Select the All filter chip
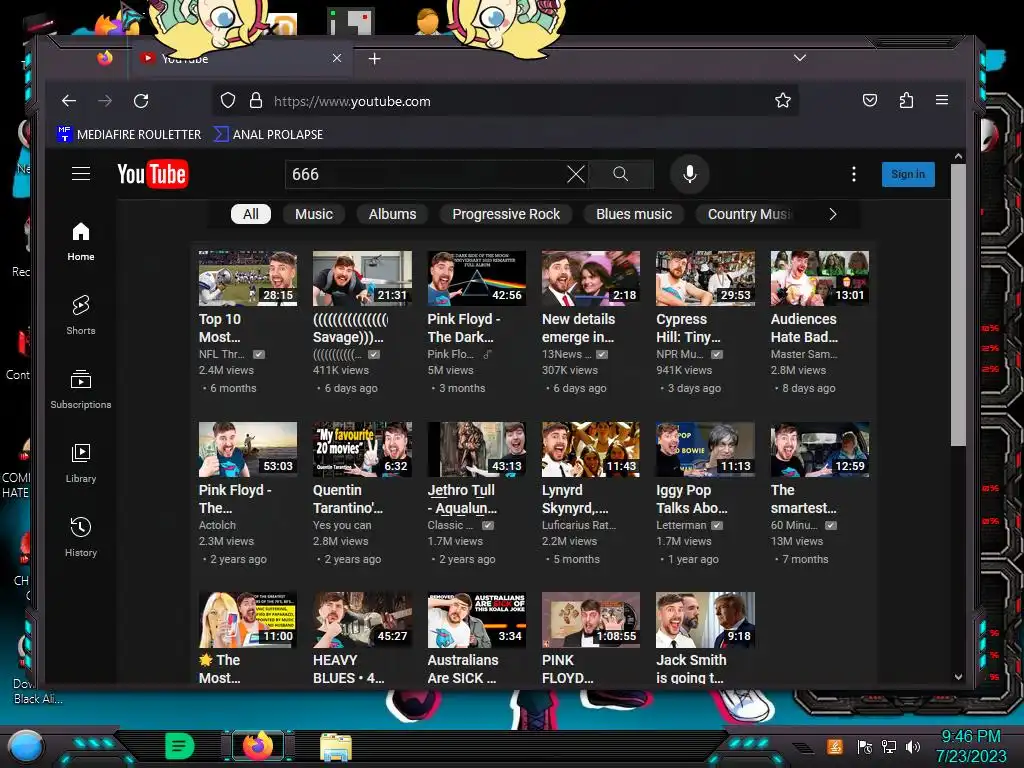 pos(251,214)
